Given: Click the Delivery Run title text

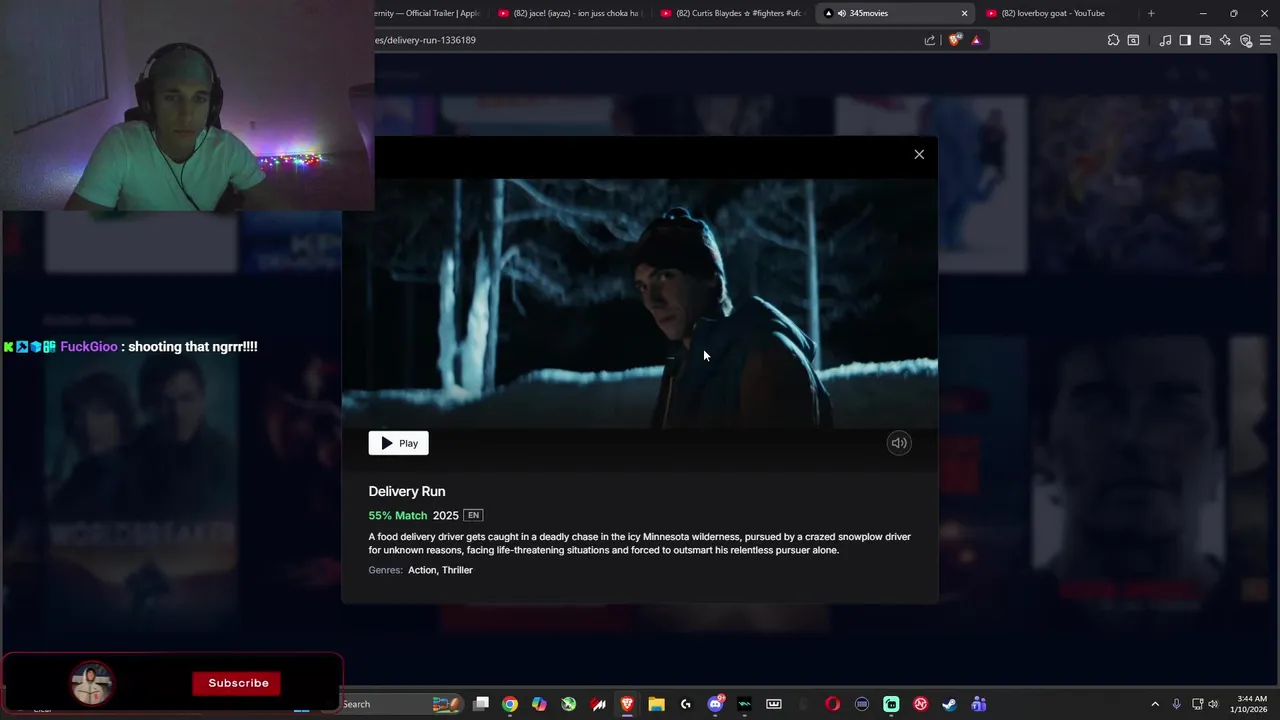Looking at the screenshot, I should click(x=407, y=491).
